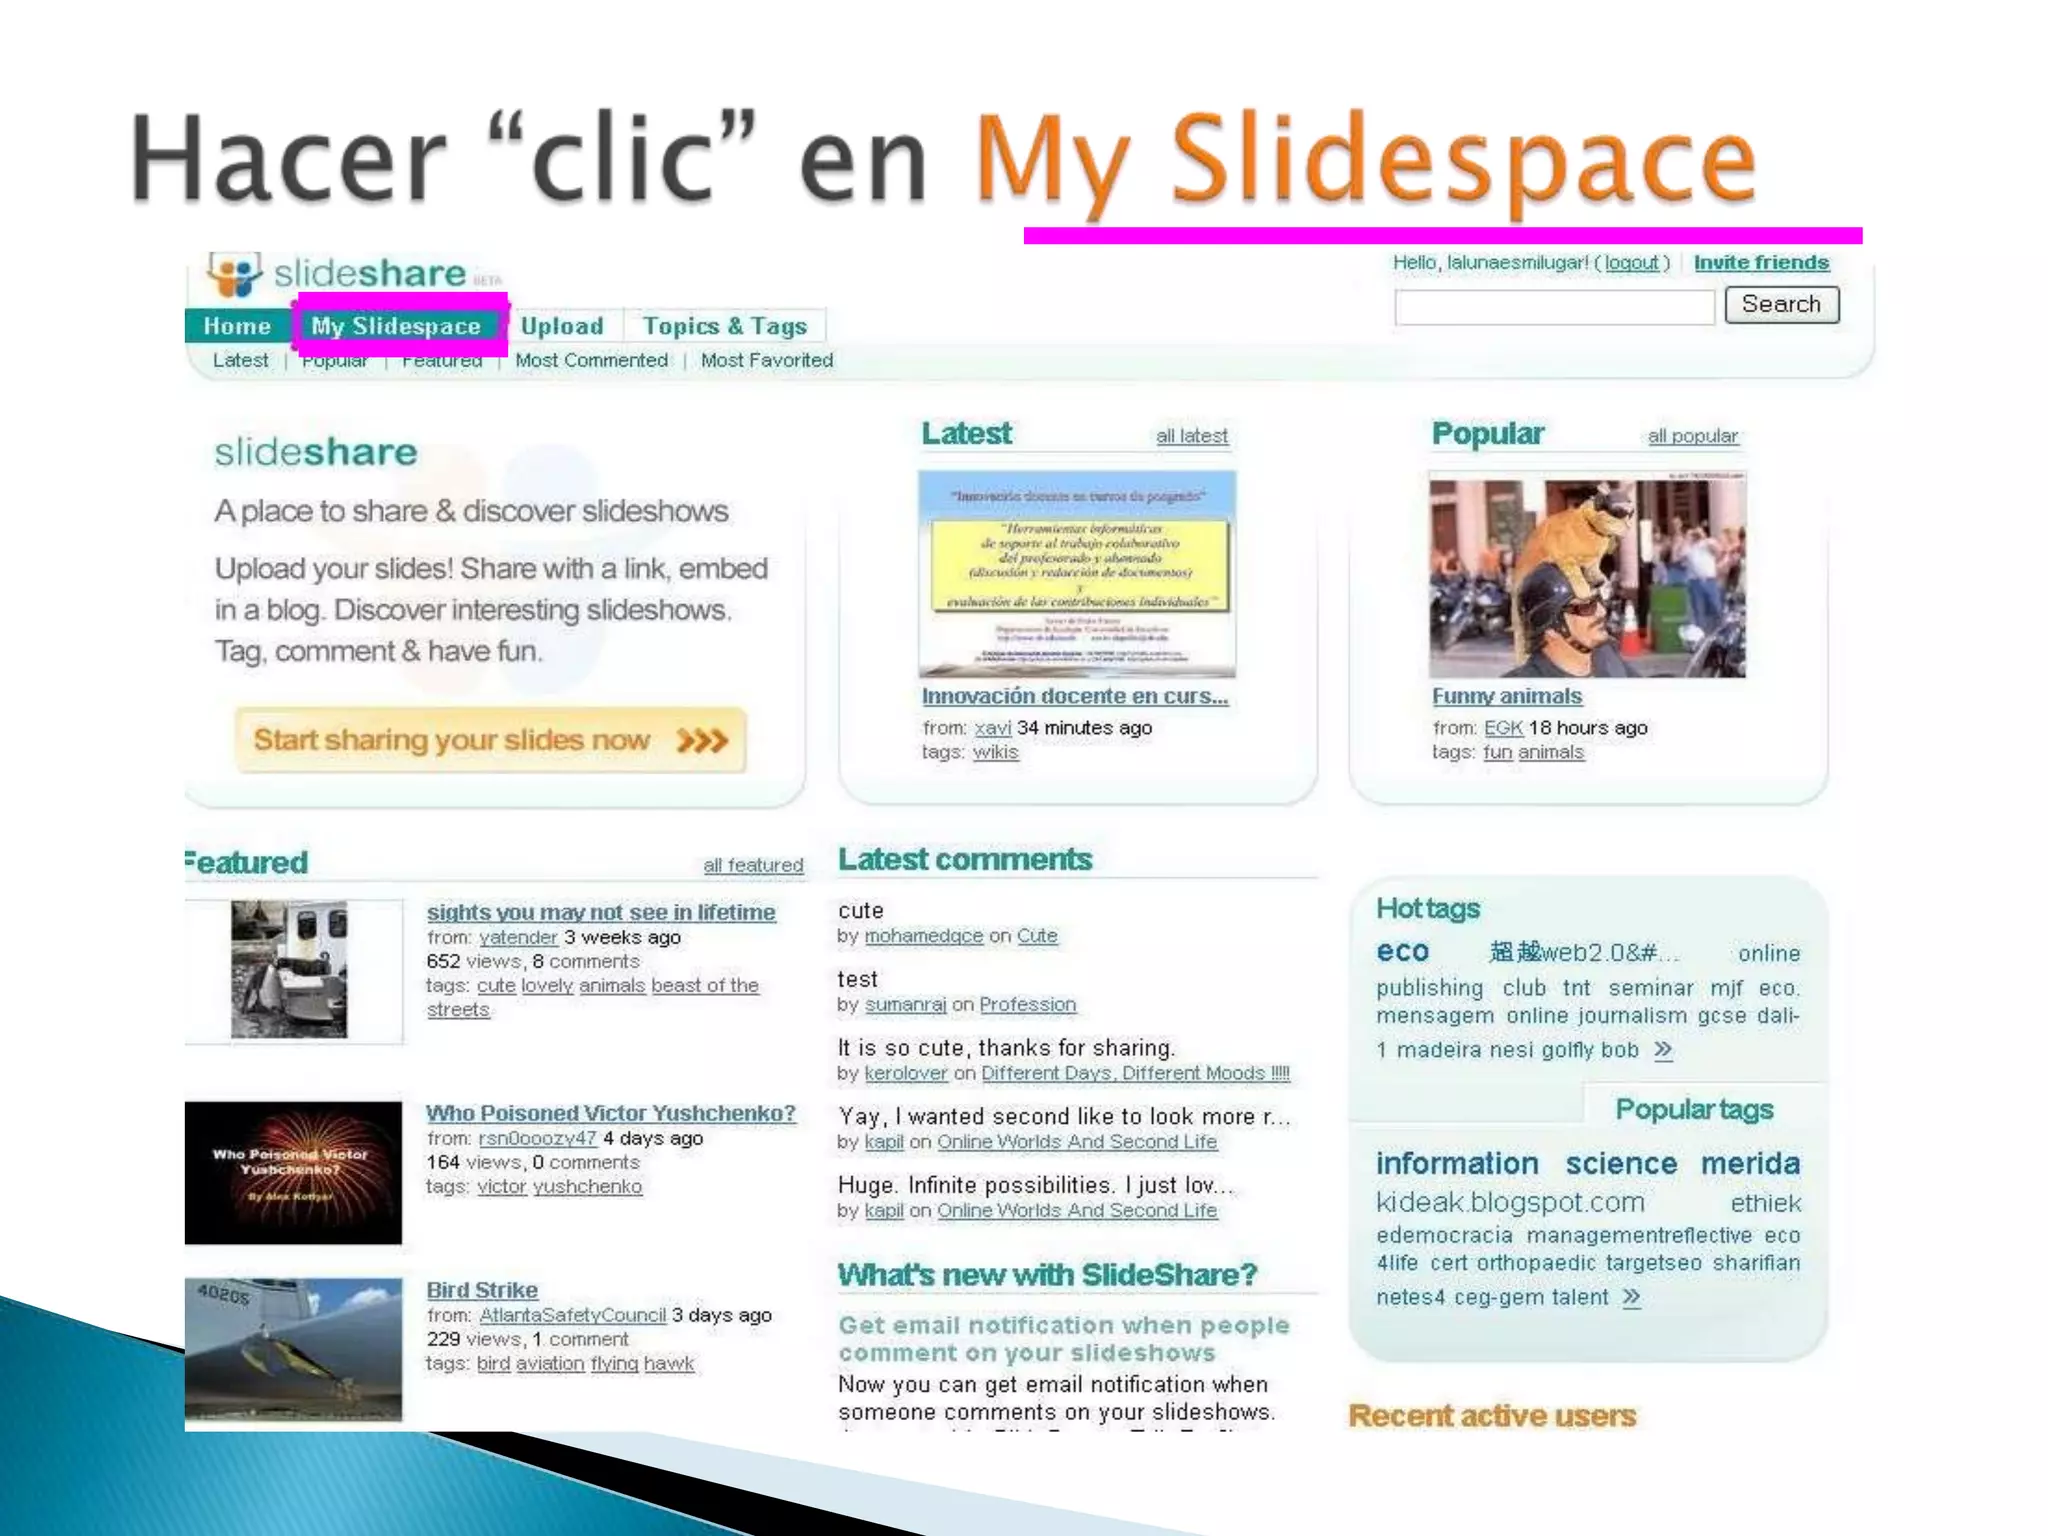Image resolution: width=2048 pixels, height=1536 pixels.
Task: Open the My Slidespace tab
Action: click(x=397, y=326)
